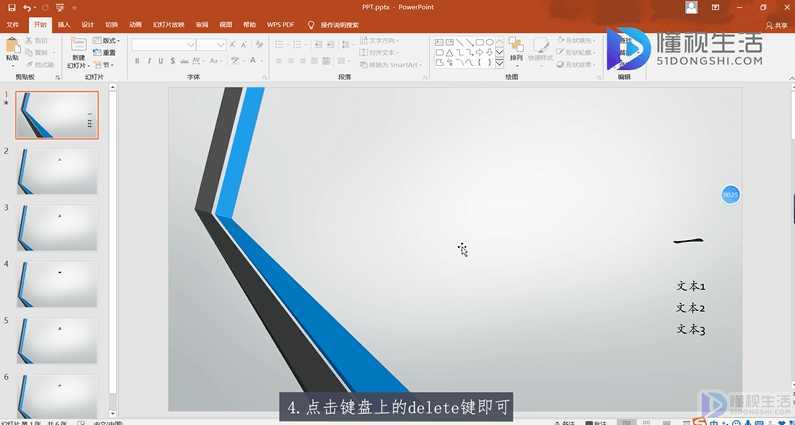Viewport: 795px width, 425px height.
Task: Switch to the 动画 Animations tab
Action: click(135, 25)
